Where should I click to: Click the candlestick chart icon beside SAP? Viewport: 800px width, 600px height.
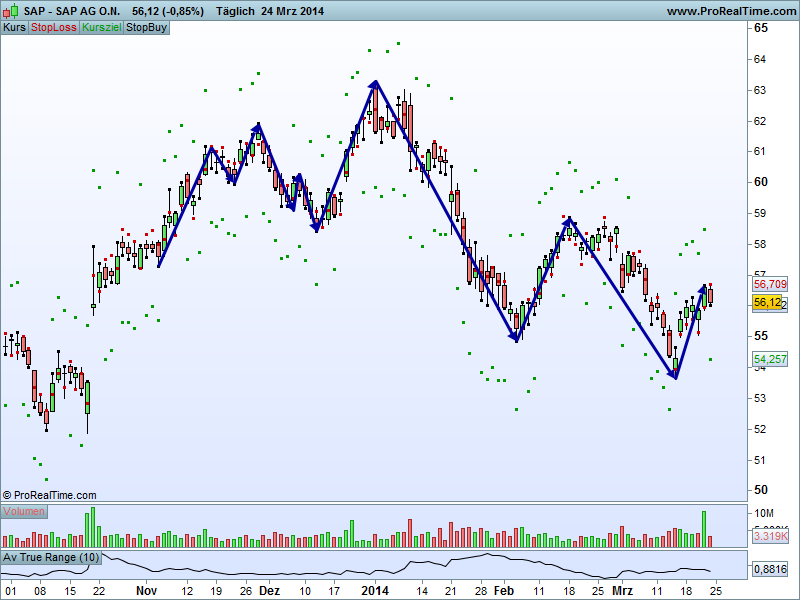click(x=10, y=10)
